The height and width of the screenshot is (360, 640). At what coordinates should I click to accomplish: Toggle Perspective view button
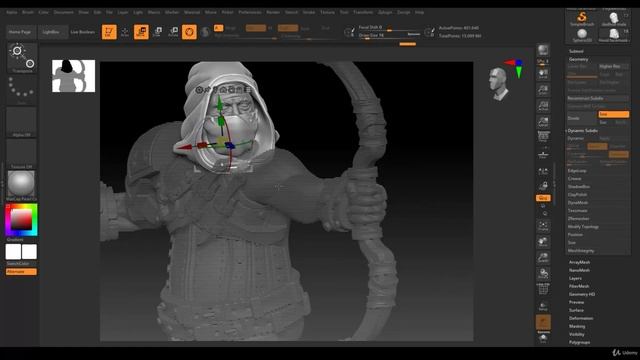(x=543, y=137)
